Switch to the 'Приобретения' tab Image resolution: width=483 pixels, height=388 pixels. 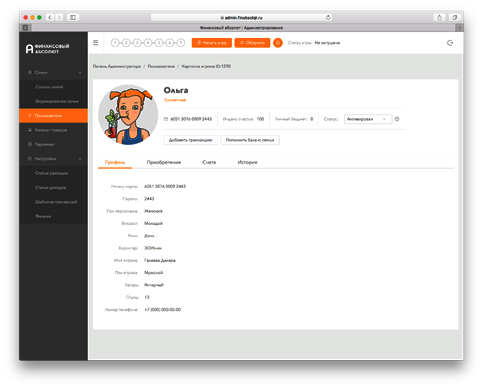[164, 162]
